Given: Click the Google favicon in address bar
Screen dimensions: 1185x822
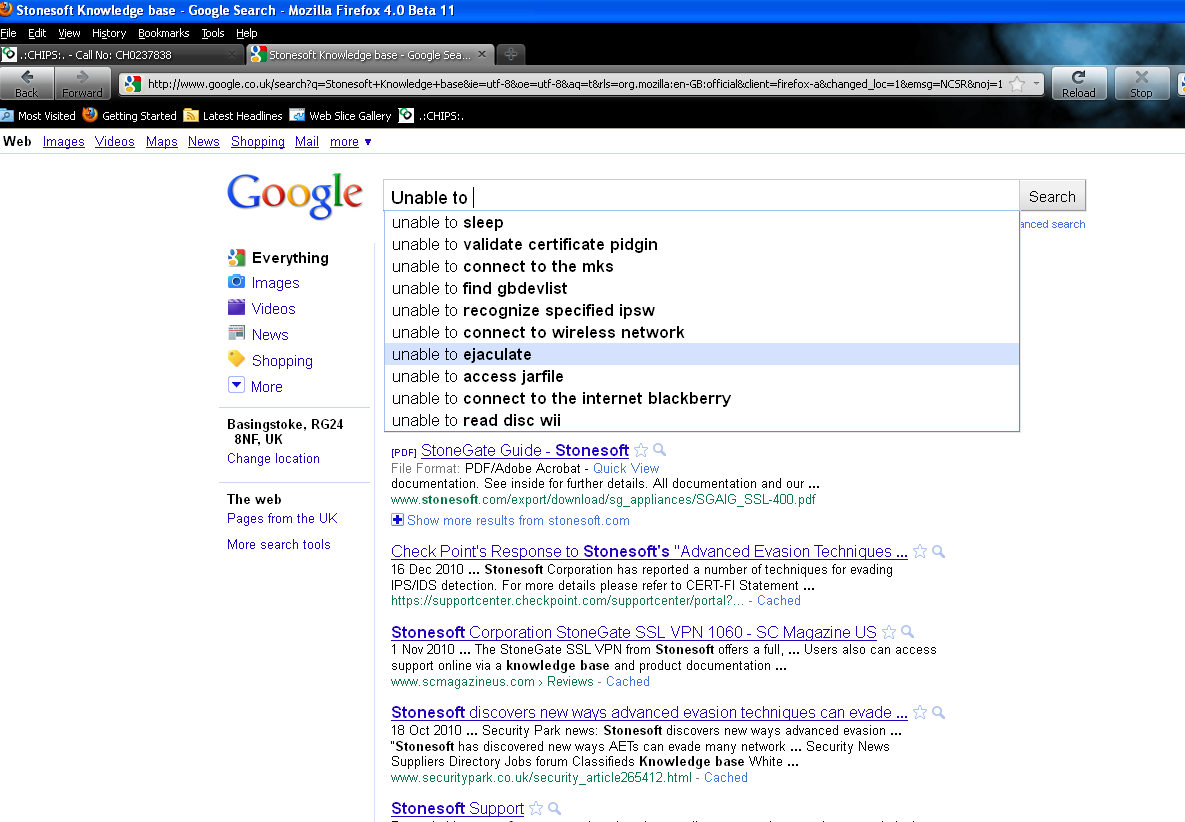Looking at the screenshot, I should tap(133, 84).
